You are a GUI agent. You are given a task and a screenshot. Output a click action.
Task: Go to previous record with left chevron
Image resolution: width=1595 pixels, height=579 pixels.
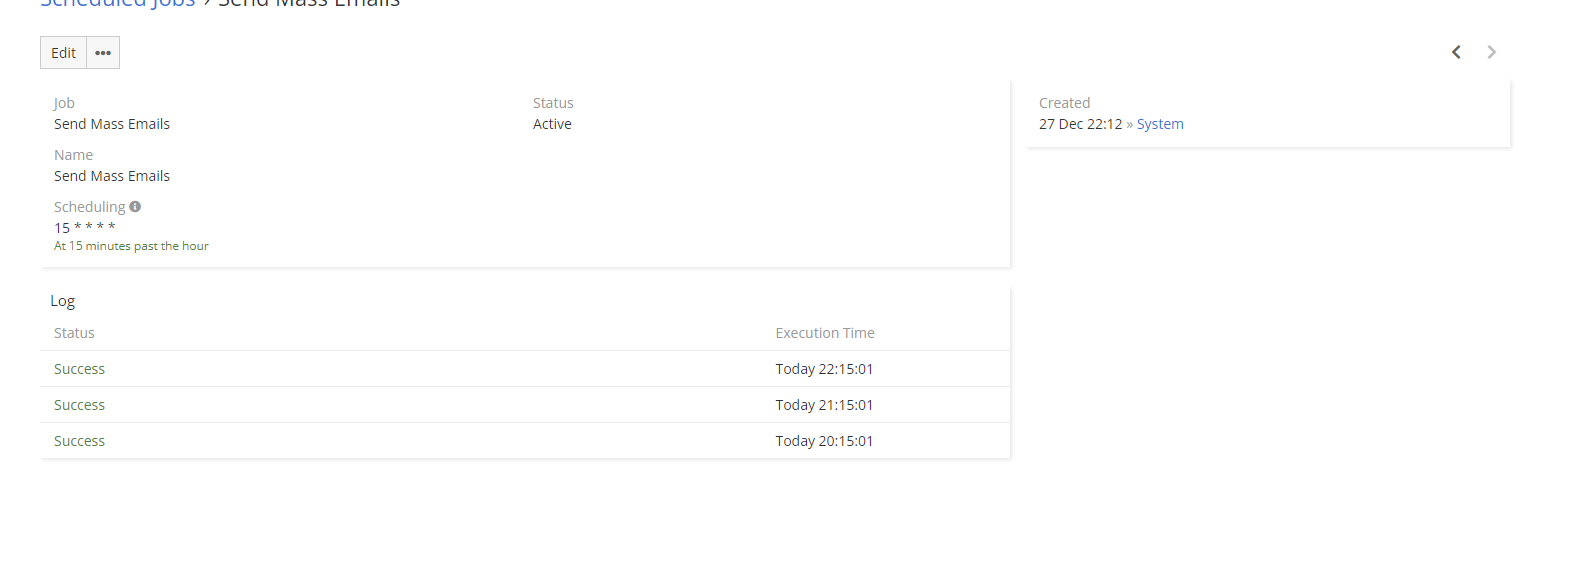click(1456, 52)
